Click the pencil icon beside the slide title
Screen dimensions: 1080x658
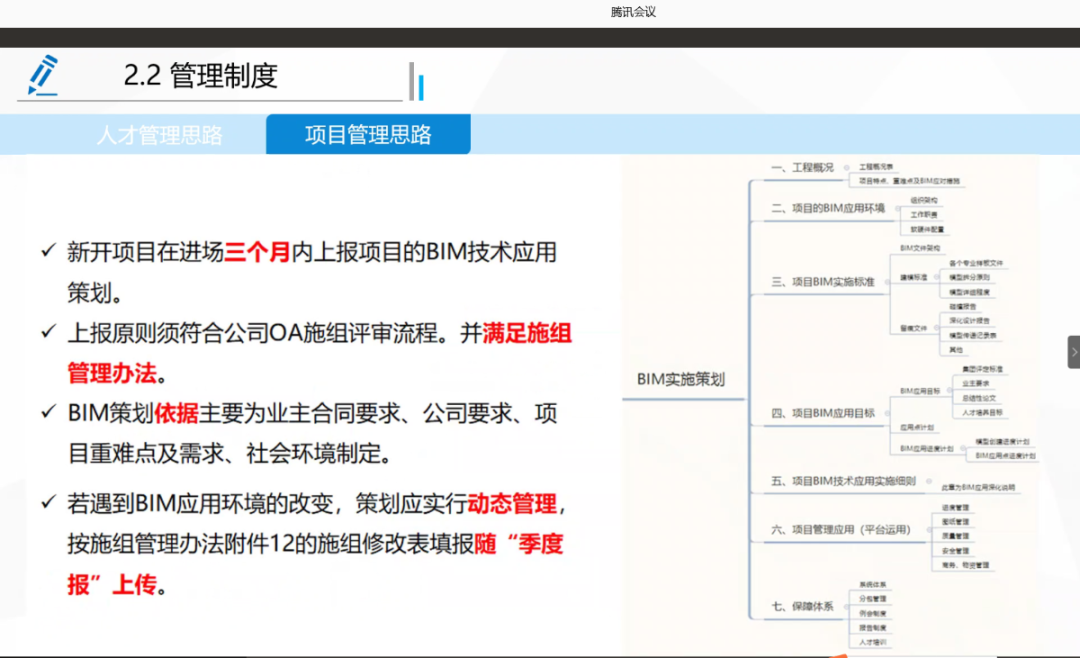point(43,76)
